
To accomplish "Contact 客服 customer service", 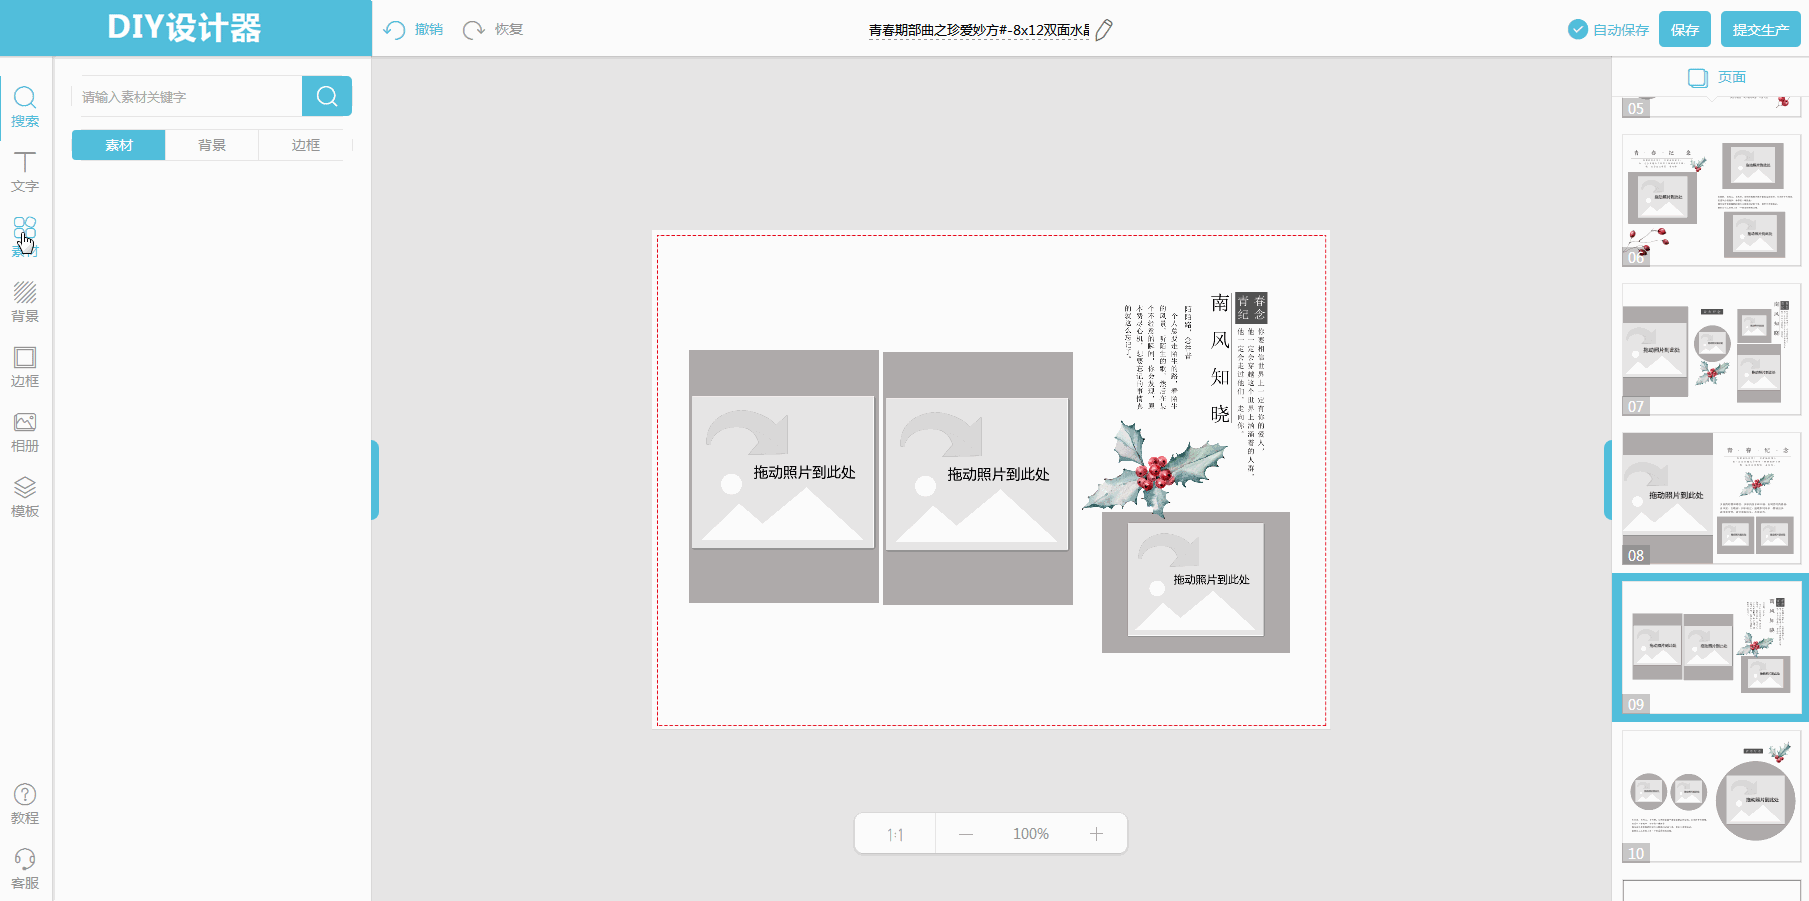I will pos(25,868).
